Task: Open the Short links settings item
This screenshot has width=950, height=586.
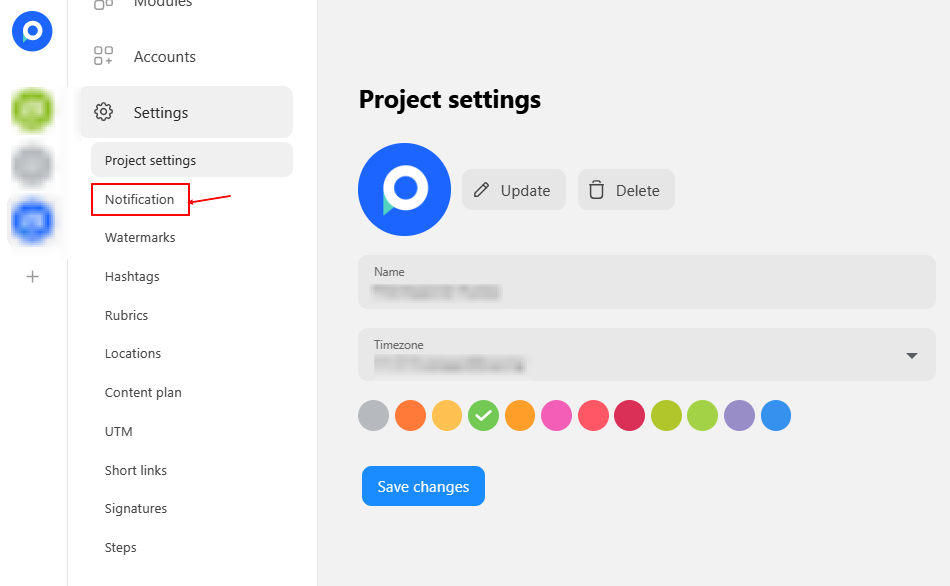Action: coord(136,470)
